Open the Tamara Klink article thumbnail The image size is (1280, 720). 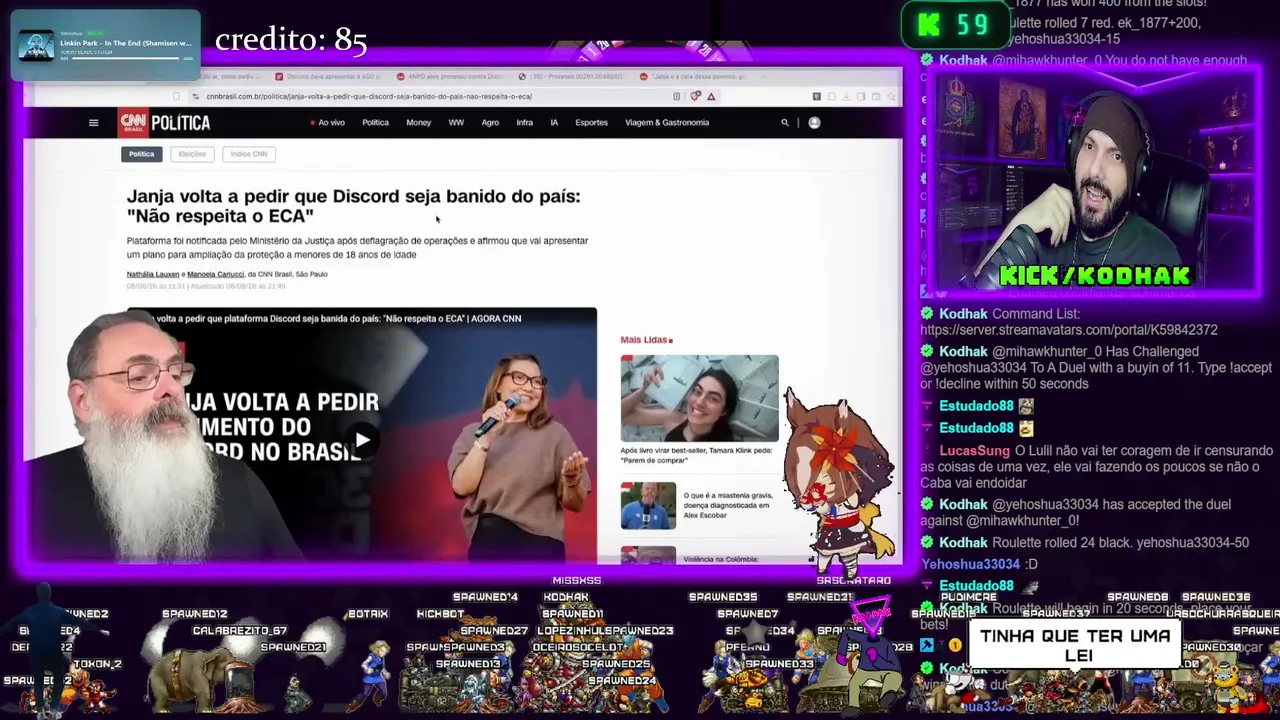tap(699, 398)
